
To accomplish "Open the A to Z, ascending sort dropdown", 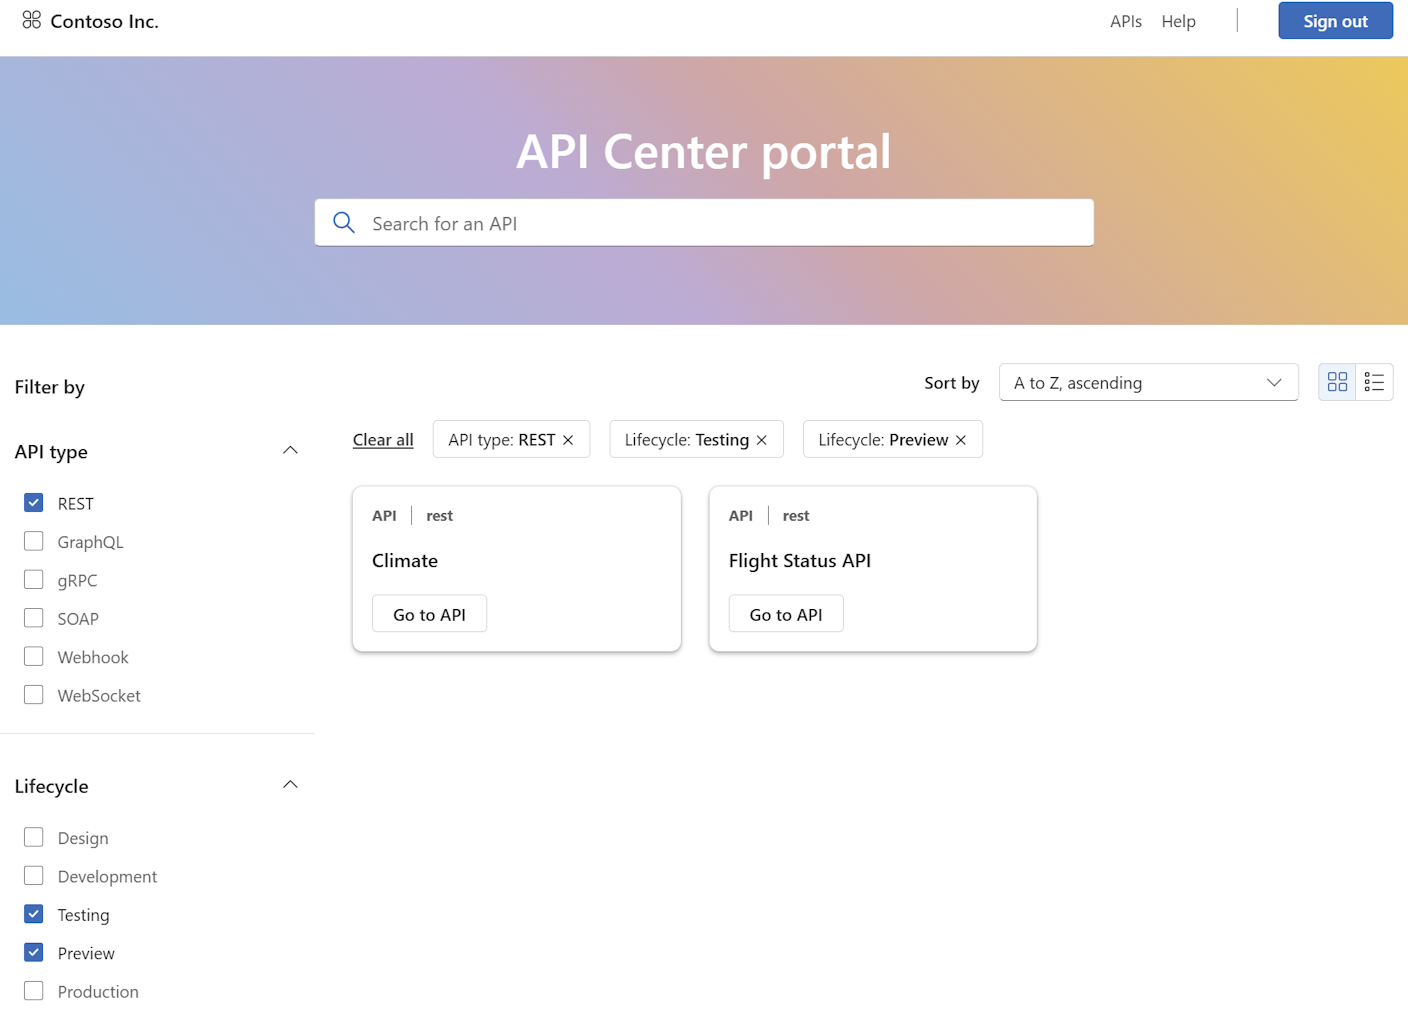I will tap(1148, 382).
